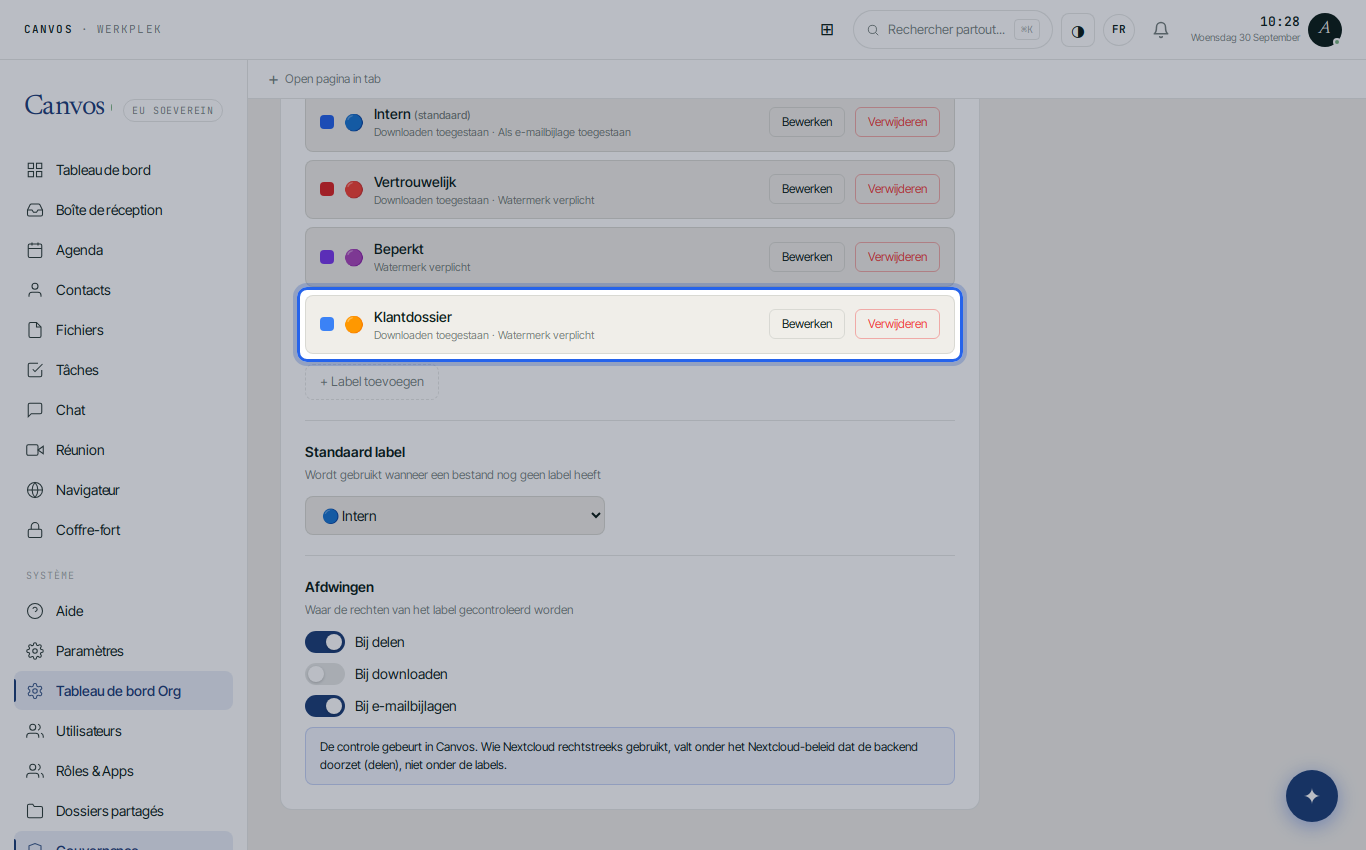Open Contacts page
This screenshot has width=1366, height=850.
[x=124, y=290]
